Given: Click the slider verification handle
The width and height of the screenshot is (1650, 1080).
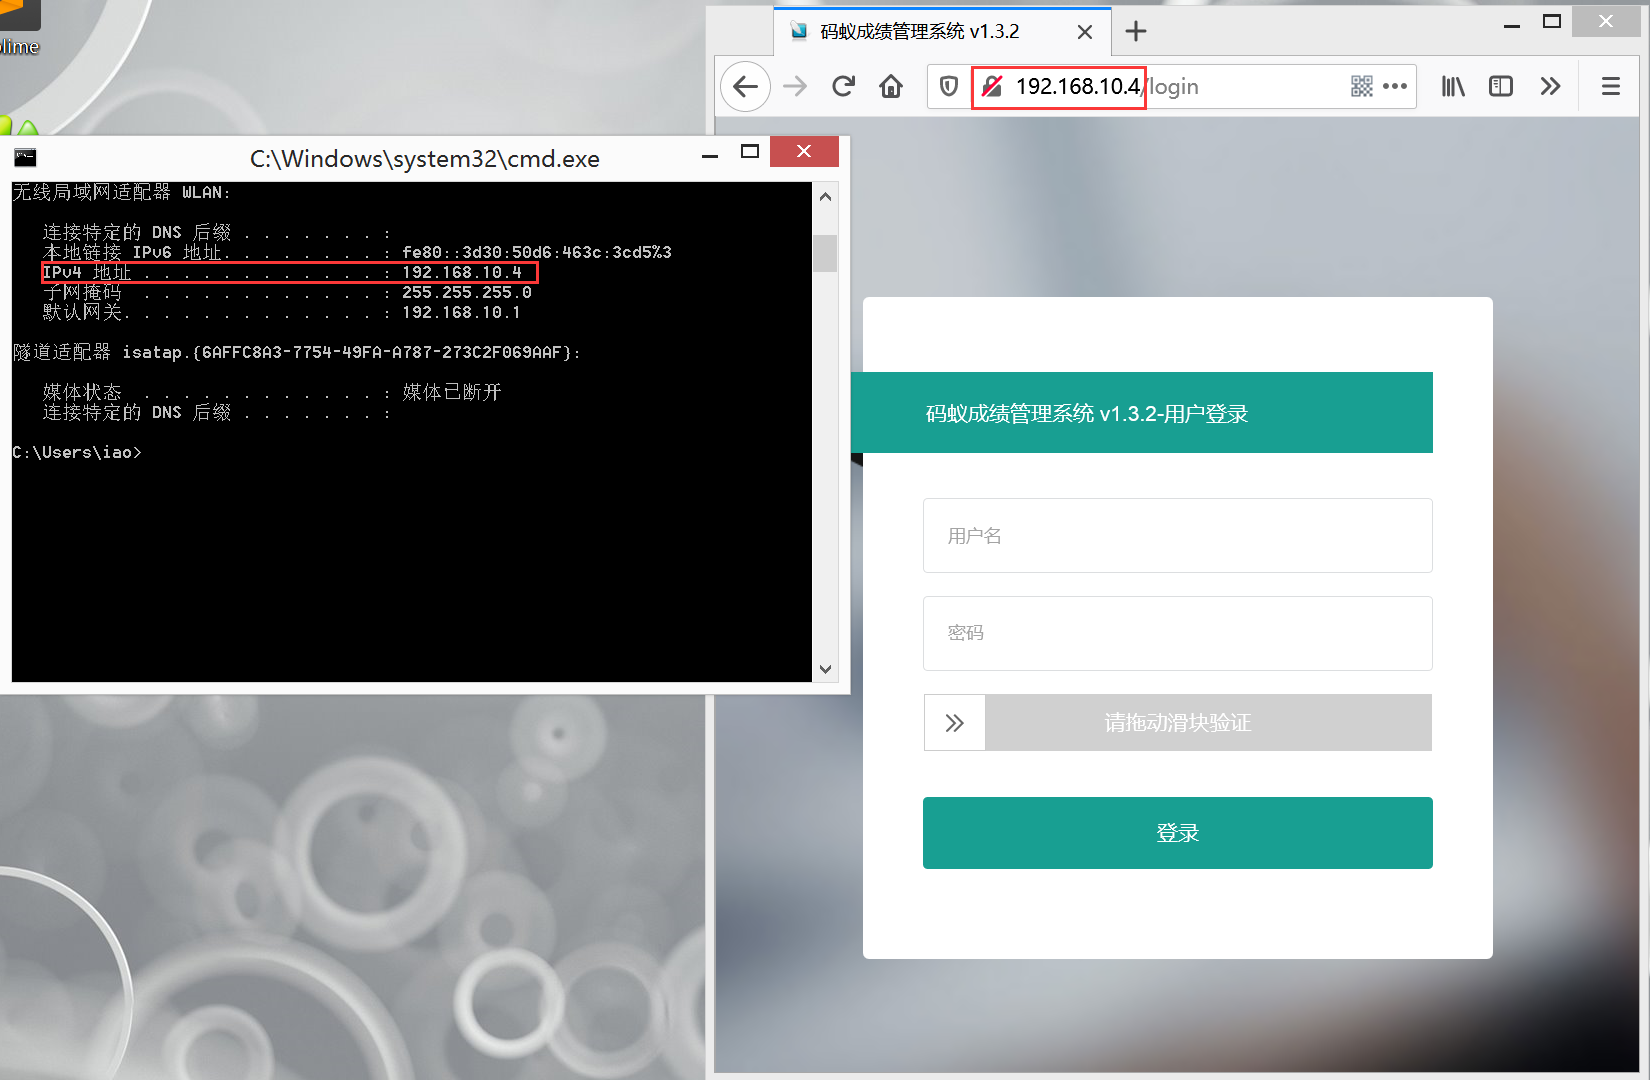Looking at the screenshot, I should (x=955, y=722).
